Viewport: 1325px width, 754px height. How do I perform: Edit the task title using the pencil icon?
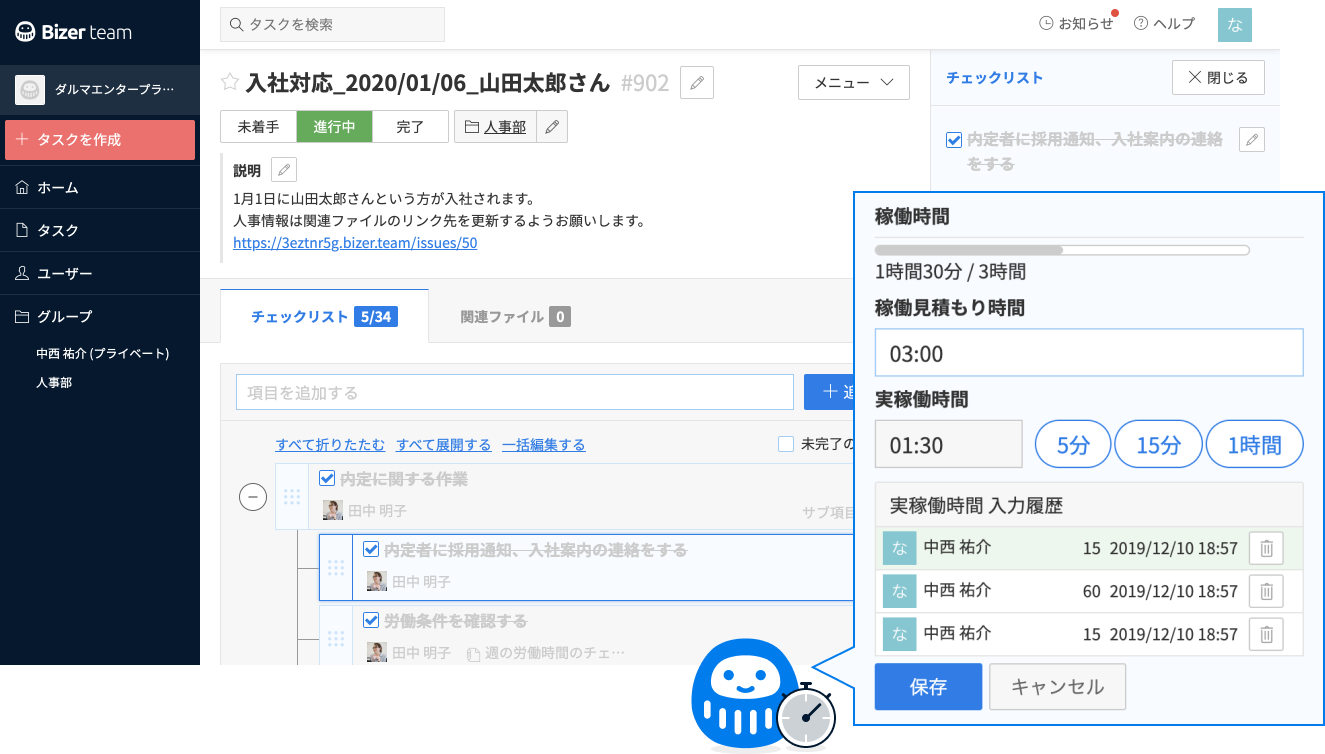pyautogui.click(x=696, y=82)
